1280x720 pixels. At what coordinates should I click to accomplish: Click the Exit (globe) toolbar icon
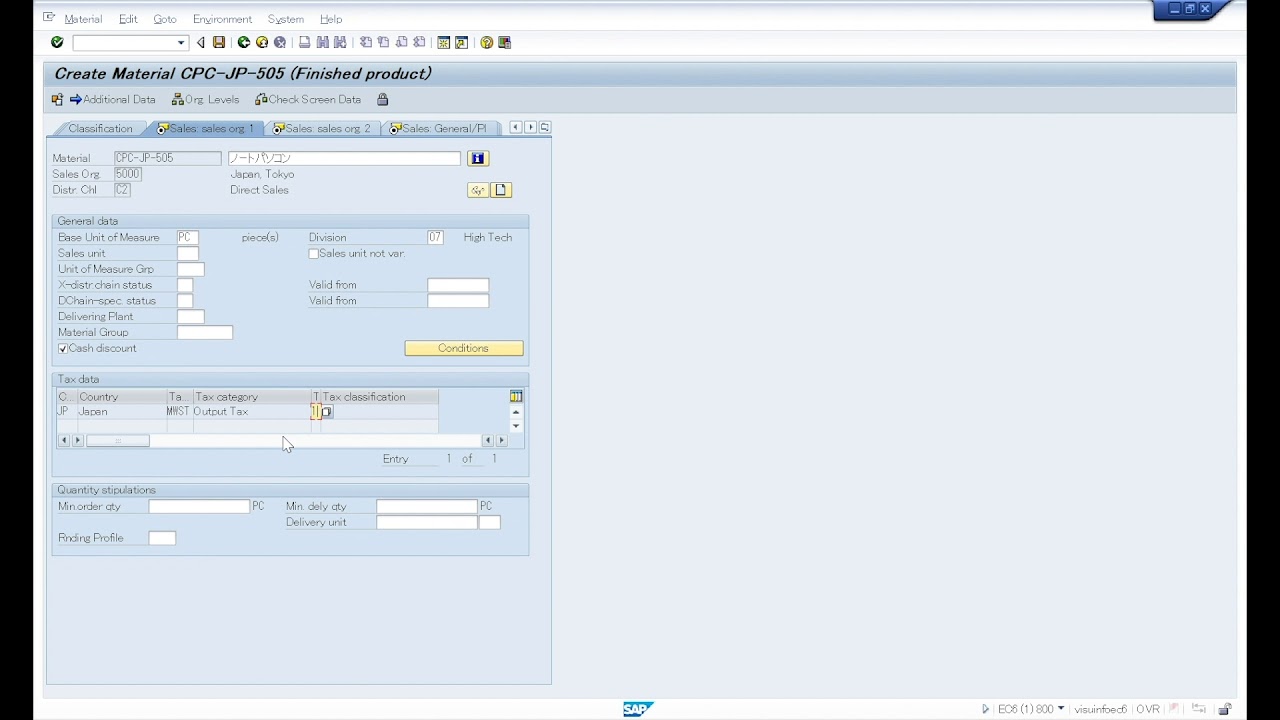261,42
